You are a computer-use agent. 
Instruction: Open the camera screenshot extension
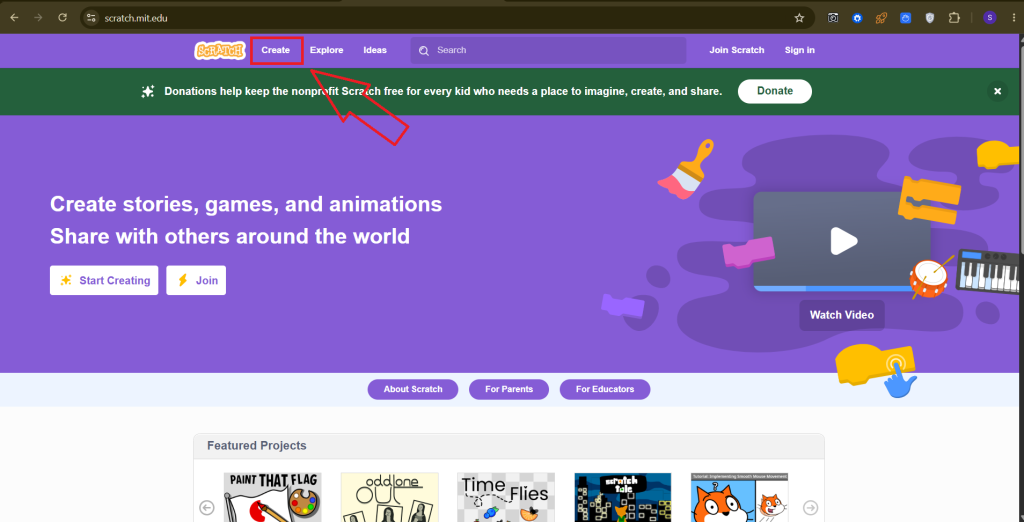click(833, 18)
